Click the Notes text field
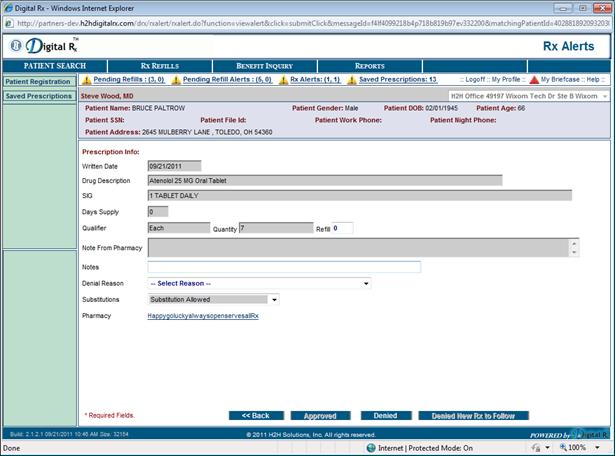 [x=284, y=267]
